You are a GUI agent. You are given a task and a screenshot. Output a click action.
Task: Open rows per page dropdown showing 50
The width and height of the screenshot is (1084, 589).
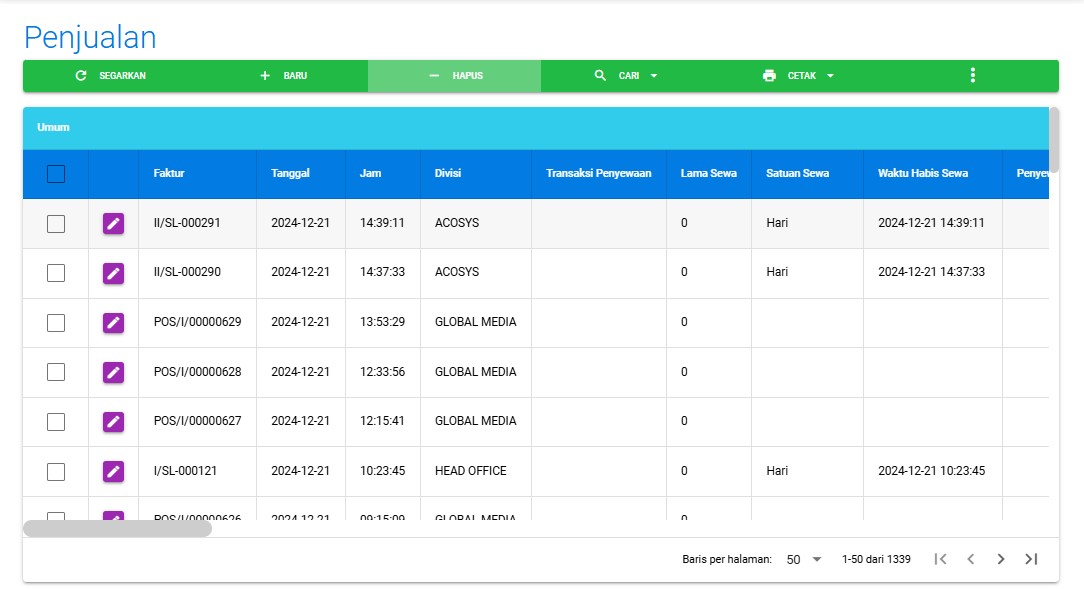[x=804, y=560]
